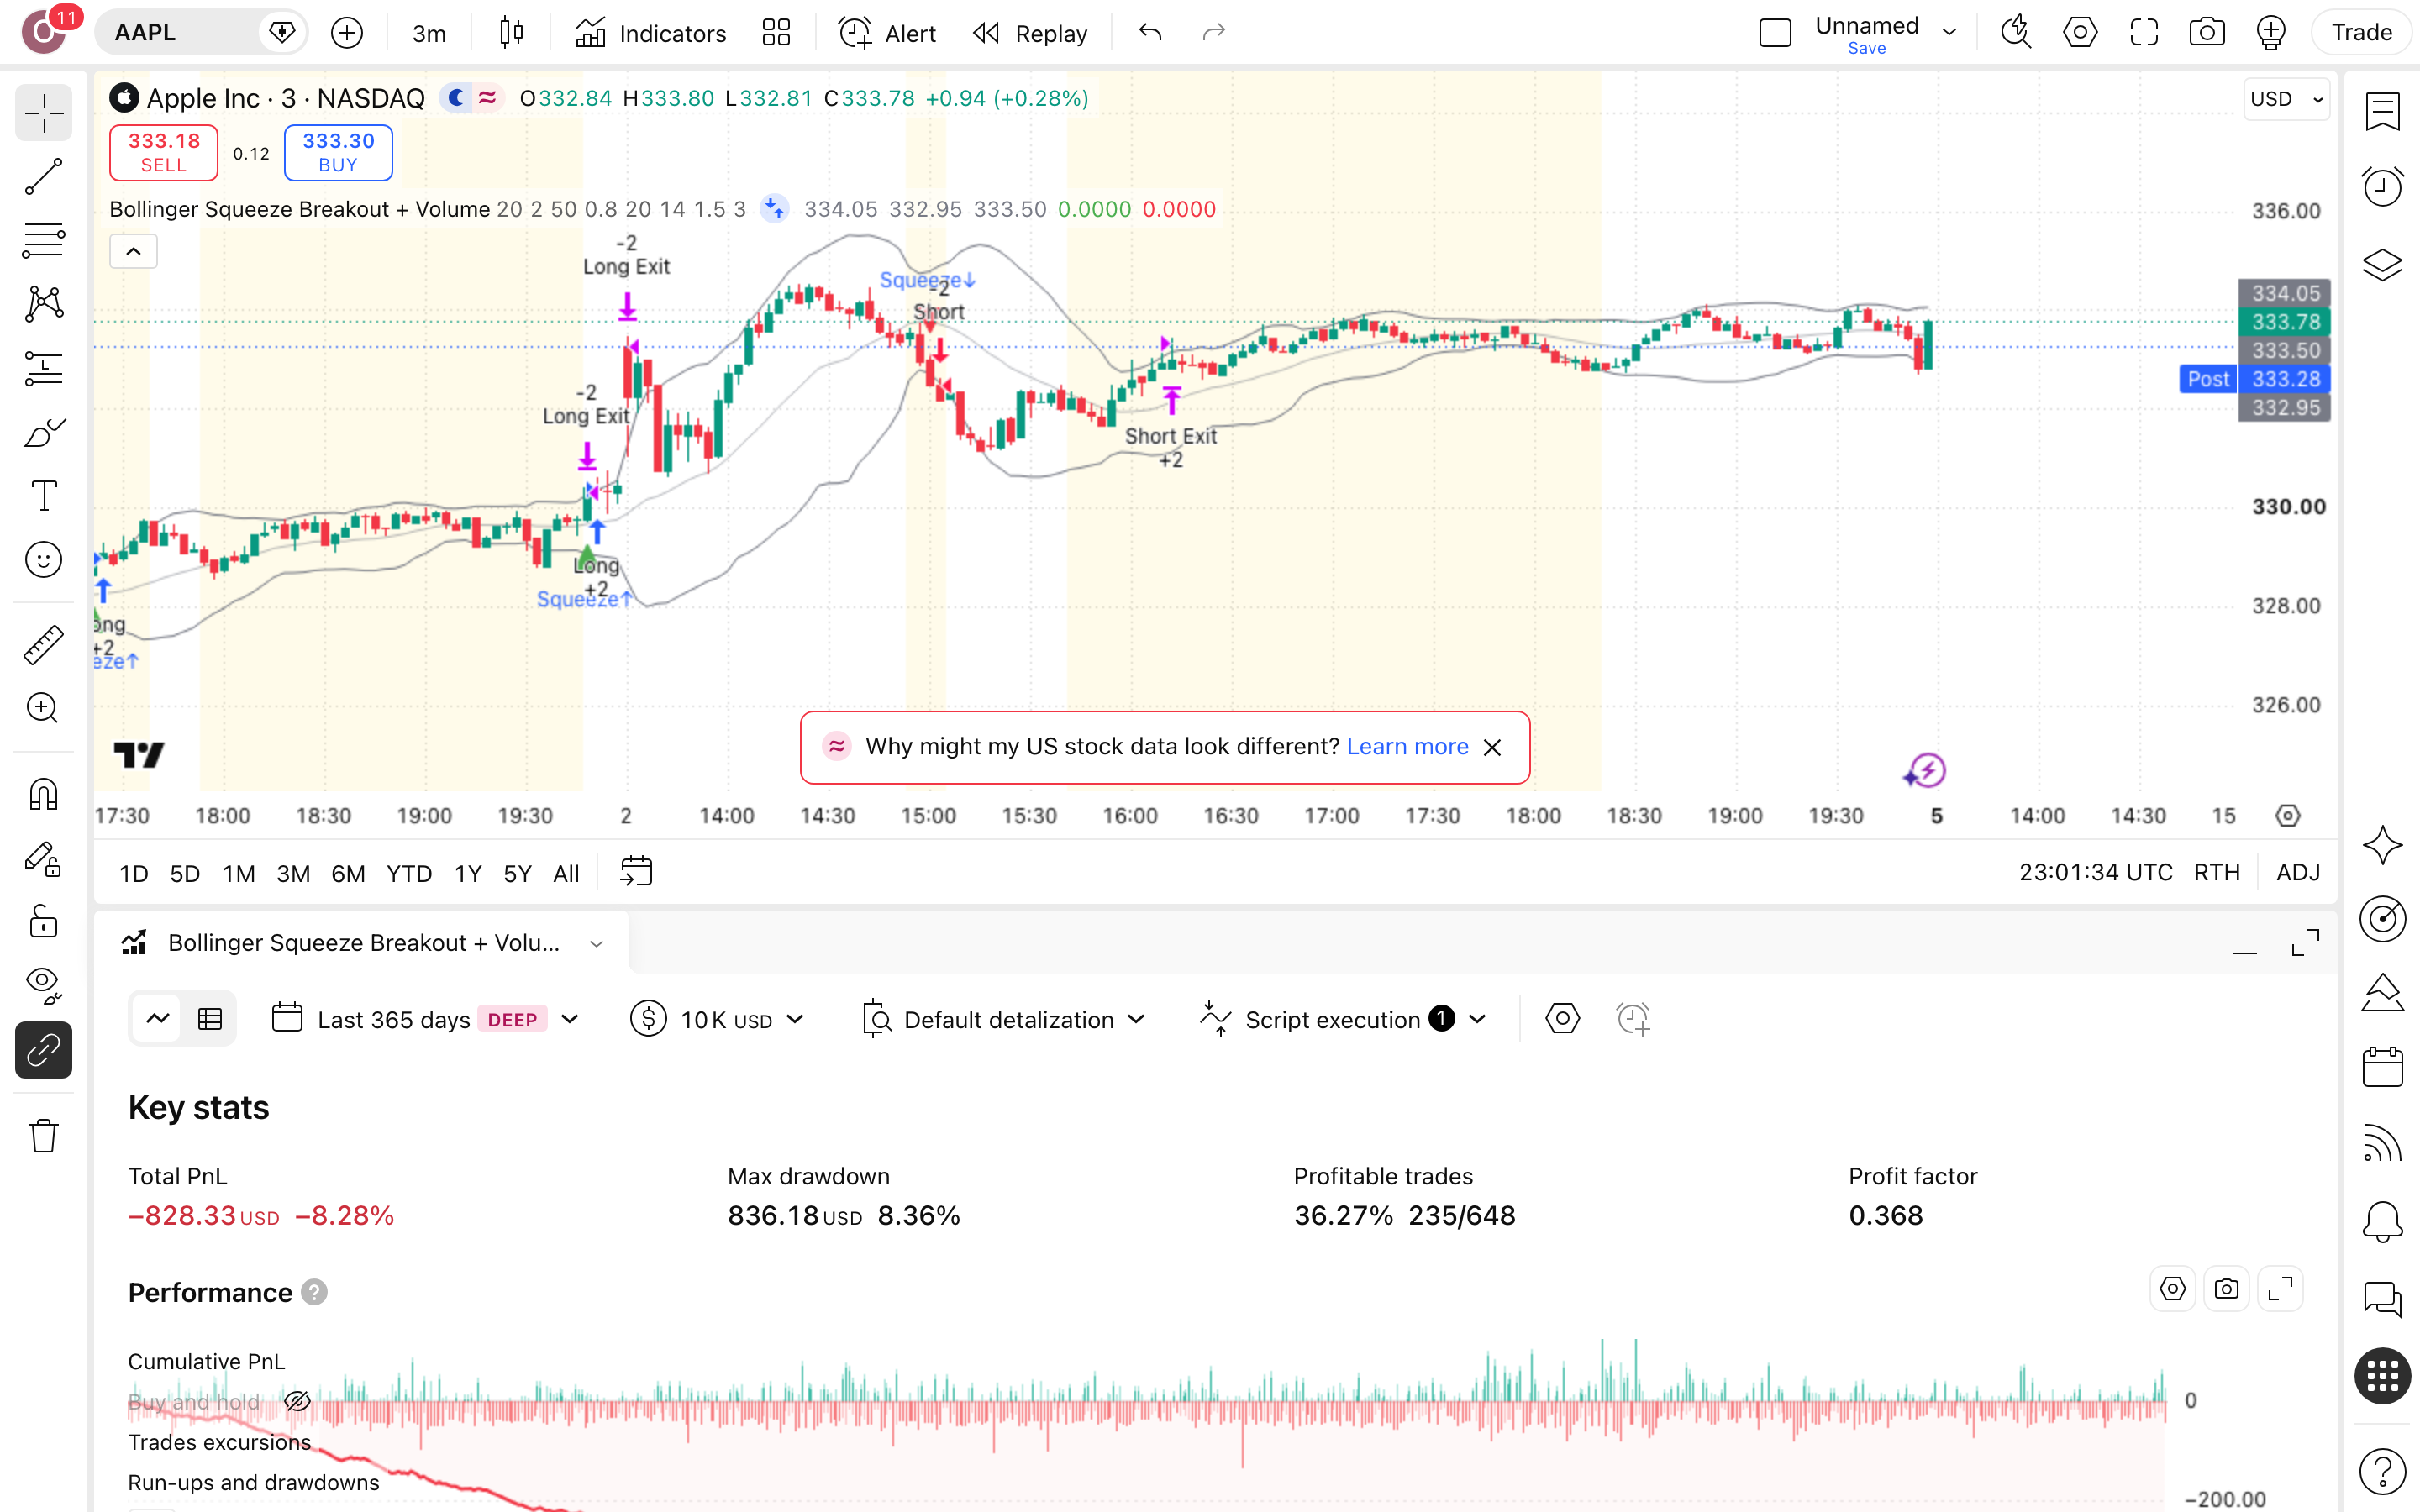2420x1512 pixels.
Task: Select the brush drawing tool
Action: tap(44, 432)
